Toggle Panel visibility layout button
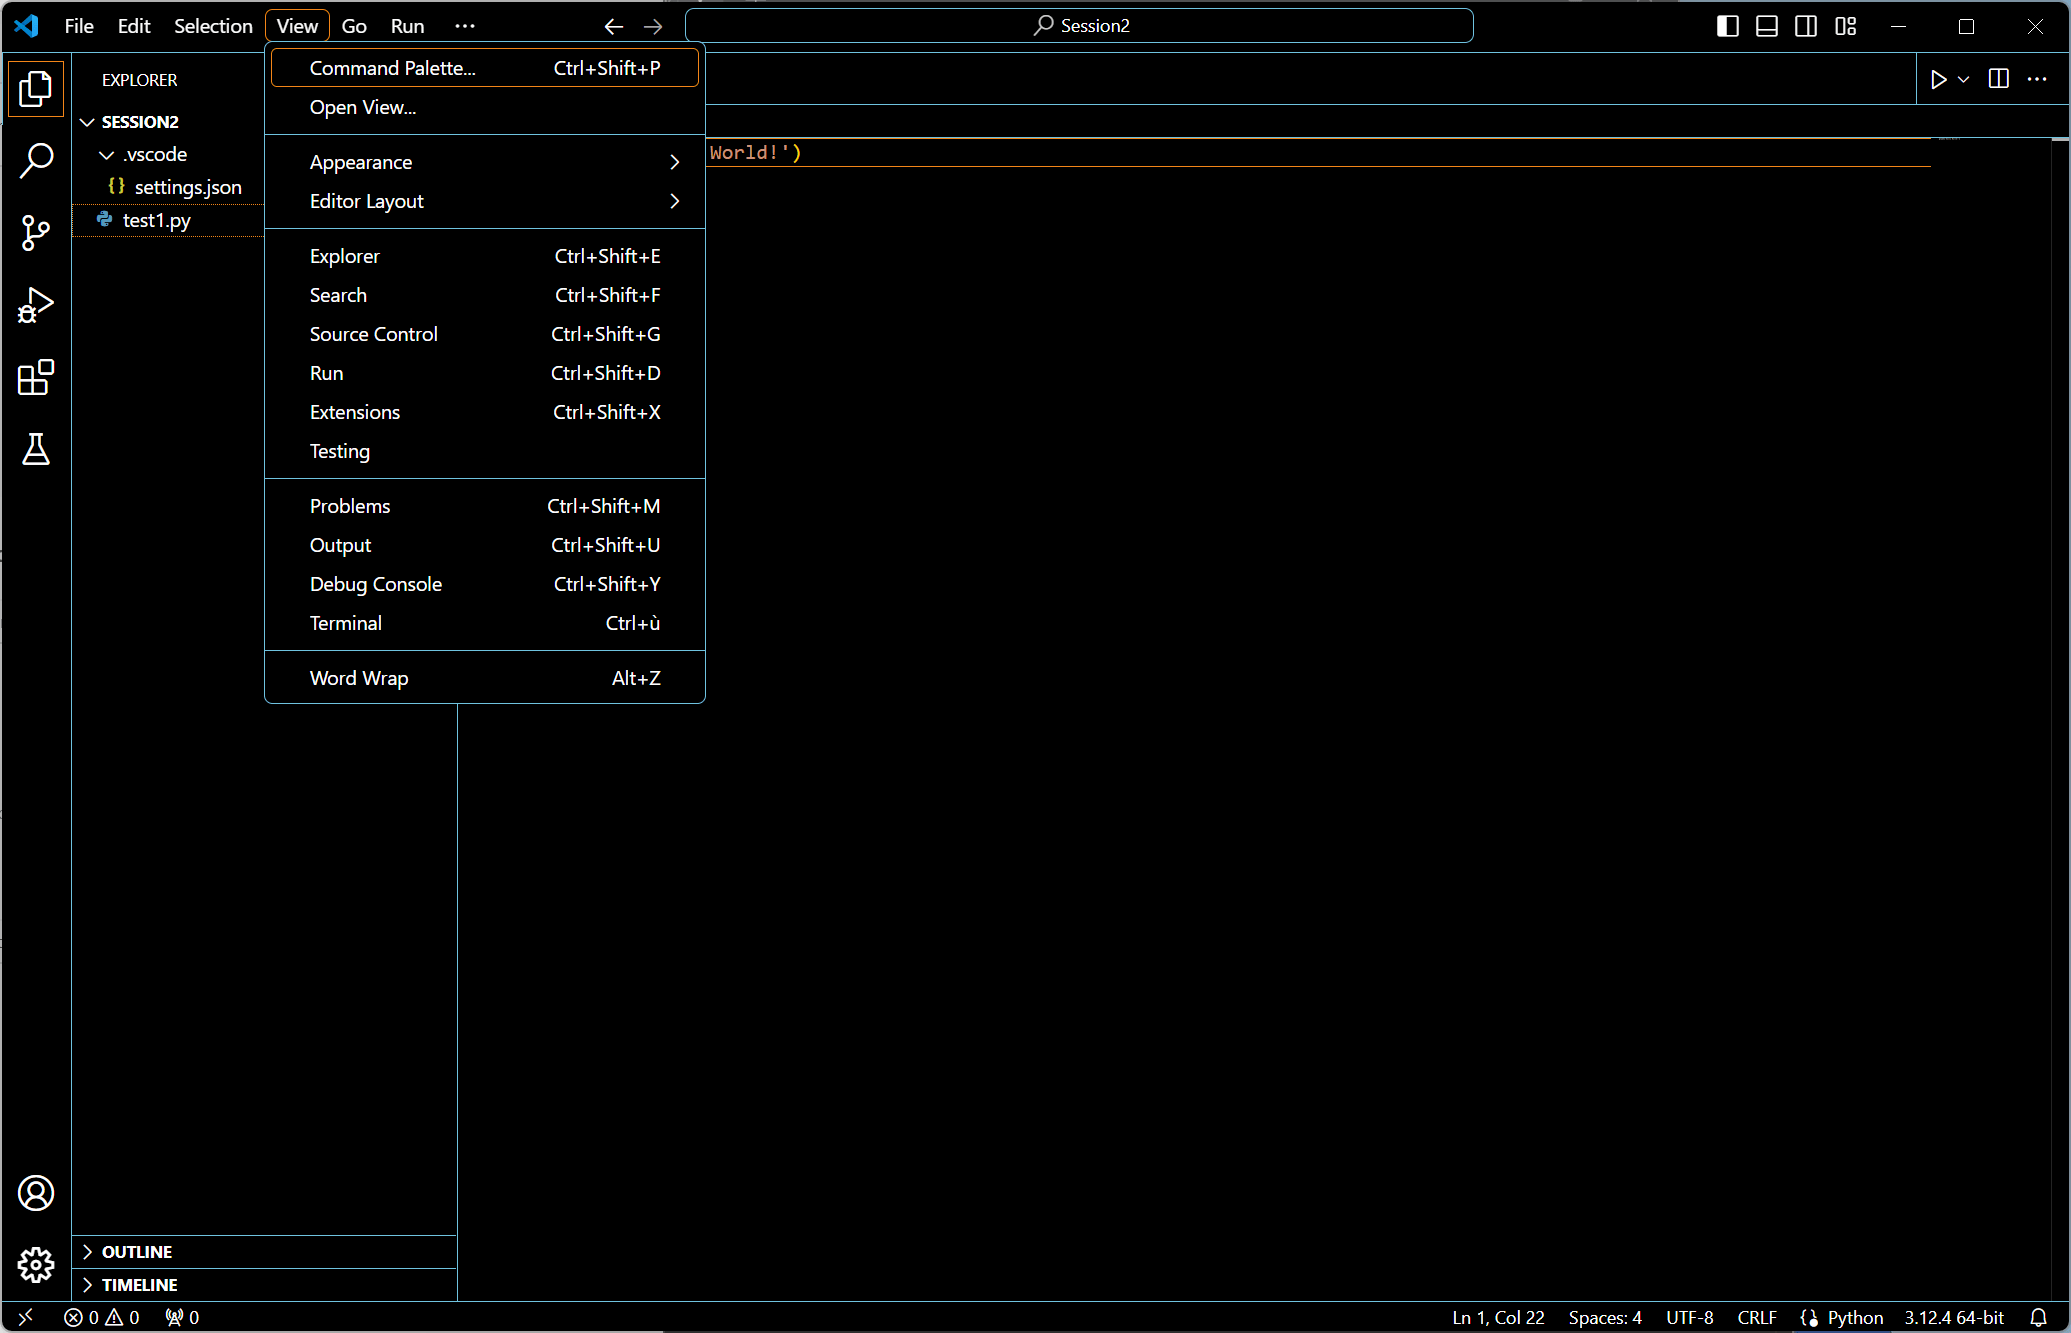This screenshot has width=2071, height=1333. [x=1767, y=26]
